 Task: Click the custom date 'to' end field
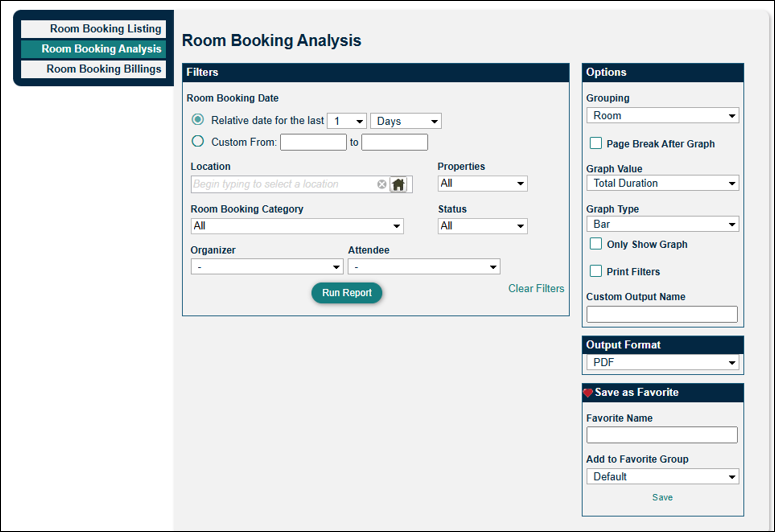click(394, 142)
